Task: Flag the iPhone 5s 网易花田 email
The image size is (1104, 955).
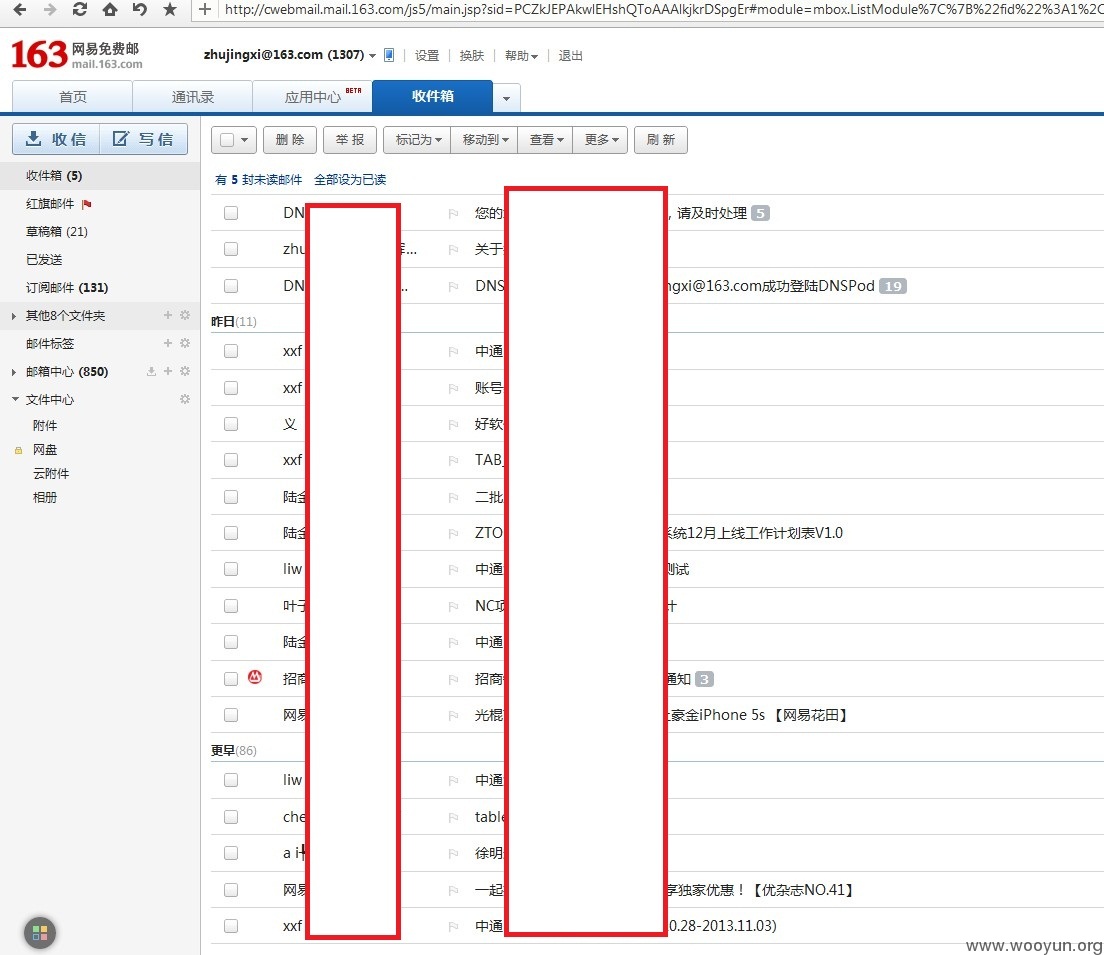Action: (x=453, y=716)
